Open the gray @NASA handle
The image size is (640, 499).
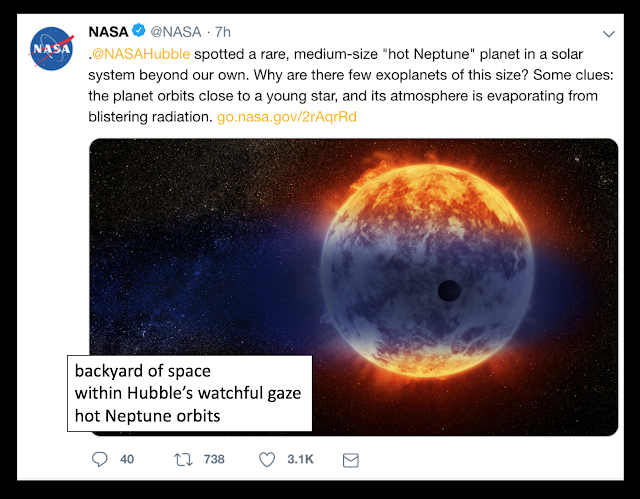coord(176,31)
